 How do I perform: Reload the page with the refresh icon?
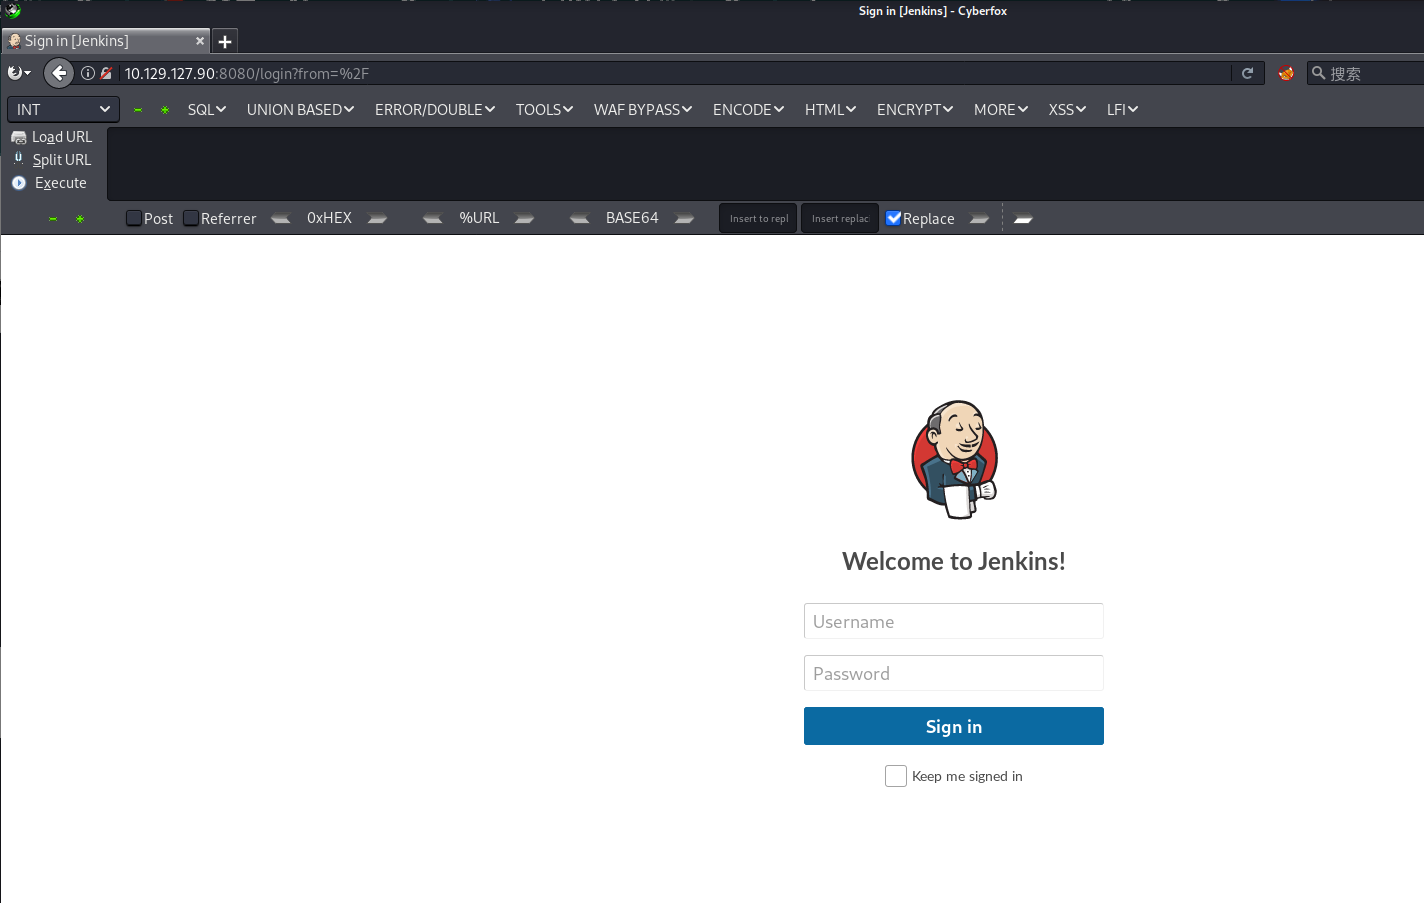[1247, 73]
